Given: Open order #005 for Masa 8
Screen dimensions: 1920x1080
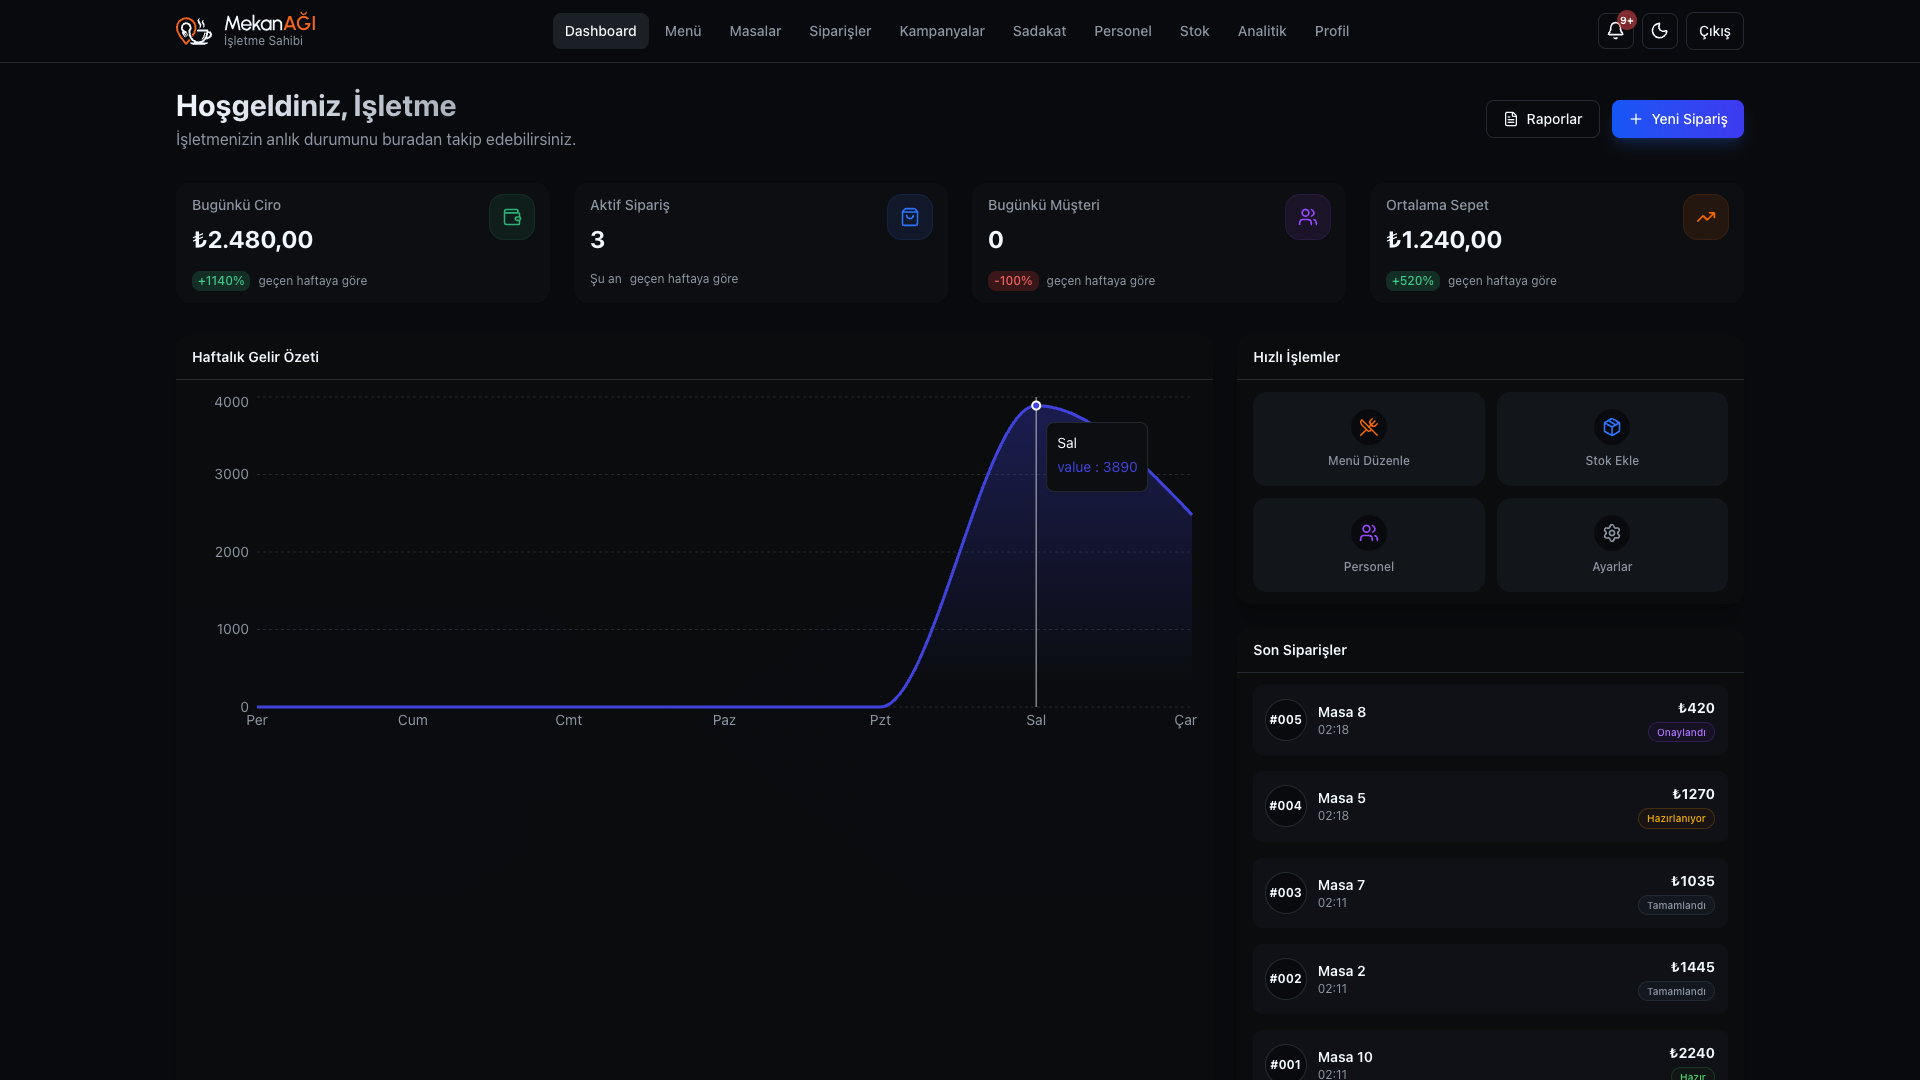Looking at the screenshot, I should (1489, 720).
